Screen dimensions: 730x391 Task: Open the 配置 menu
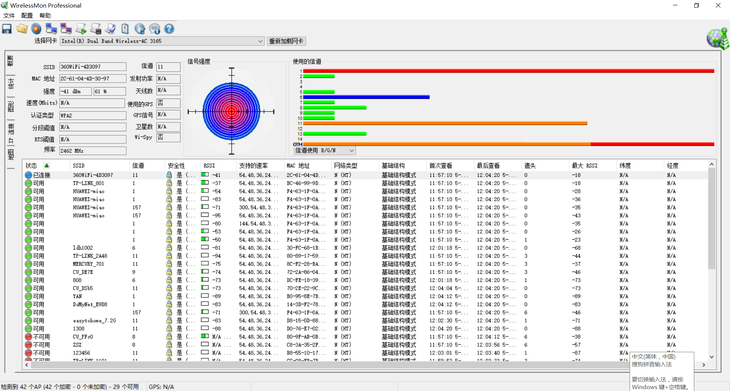tap(27, 15)
